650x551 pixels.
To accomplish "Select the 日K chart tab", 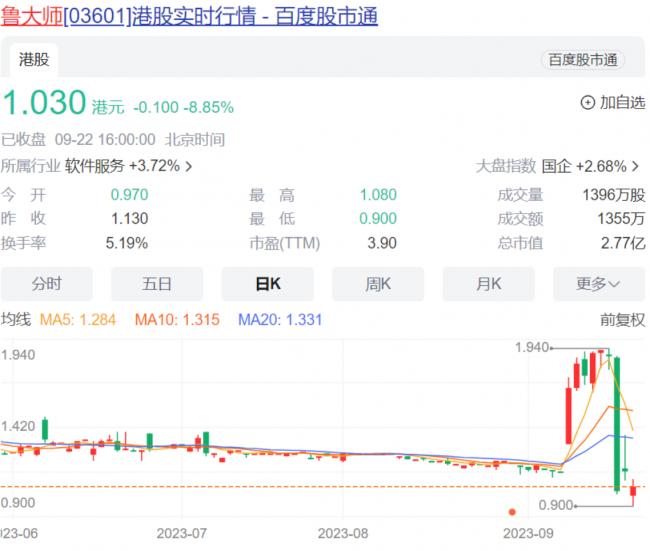I will 268,284.
